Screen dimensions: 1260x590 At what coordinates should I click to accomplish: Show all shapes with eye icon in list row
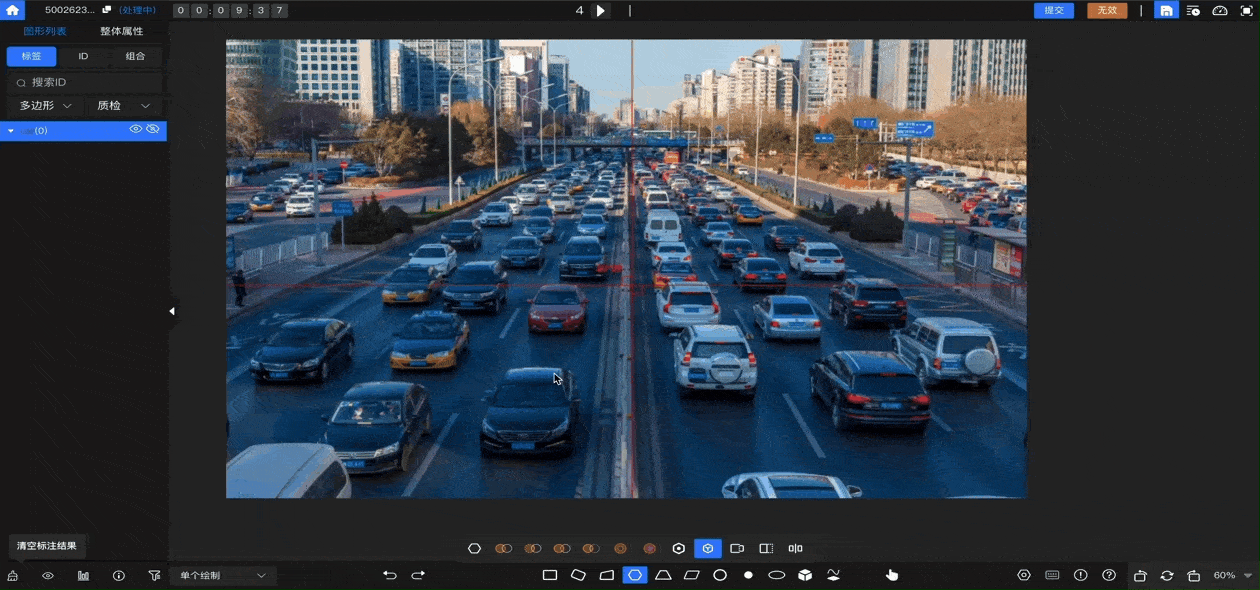pyautogui.click(x=136, y=130)
